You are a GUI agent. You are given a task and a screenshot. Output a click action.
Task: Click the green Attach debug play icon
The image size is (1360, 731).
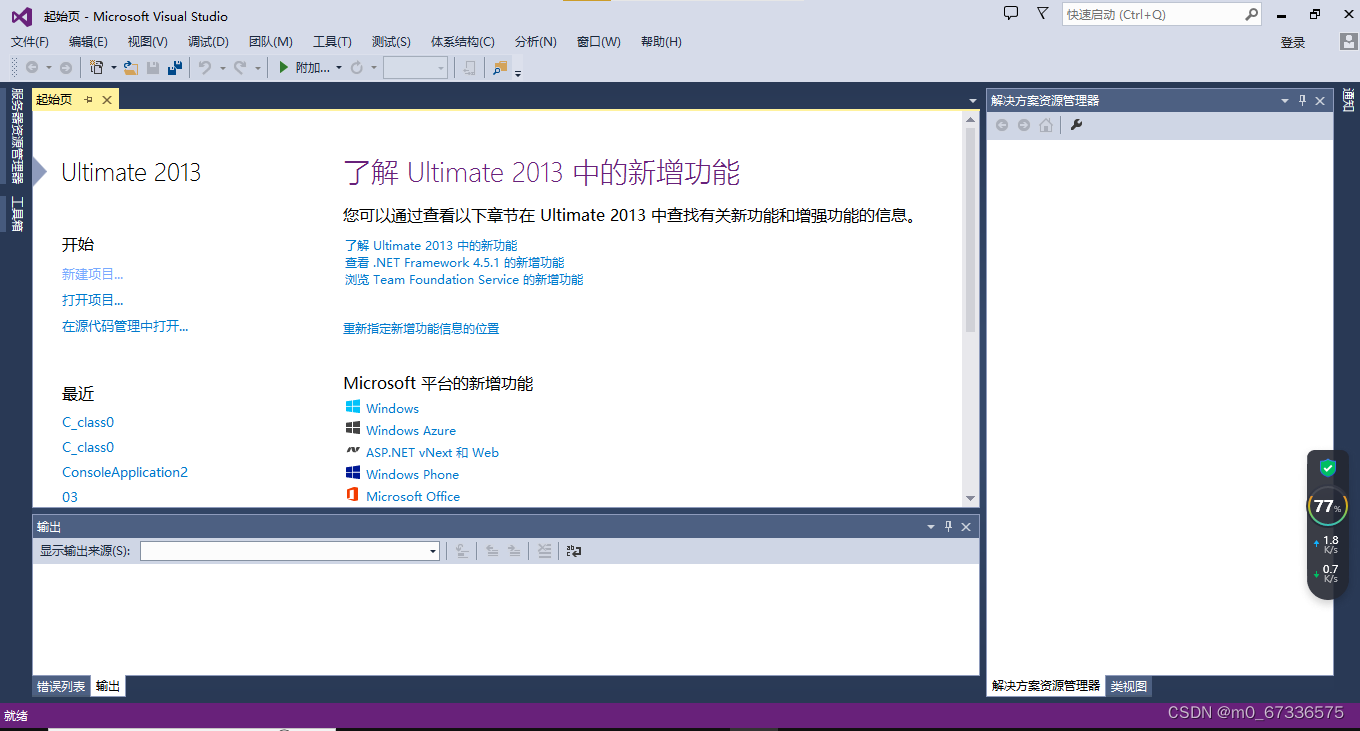[x=283, y=67]
